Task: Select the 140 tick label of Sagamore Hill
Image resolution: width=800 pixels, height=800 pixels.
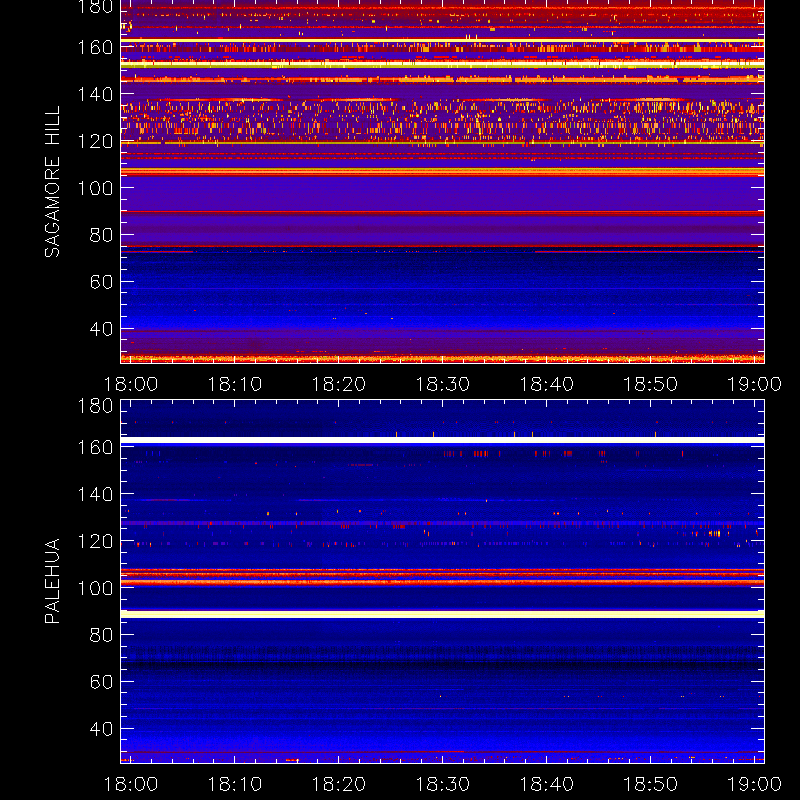Action: pos(95,94)
